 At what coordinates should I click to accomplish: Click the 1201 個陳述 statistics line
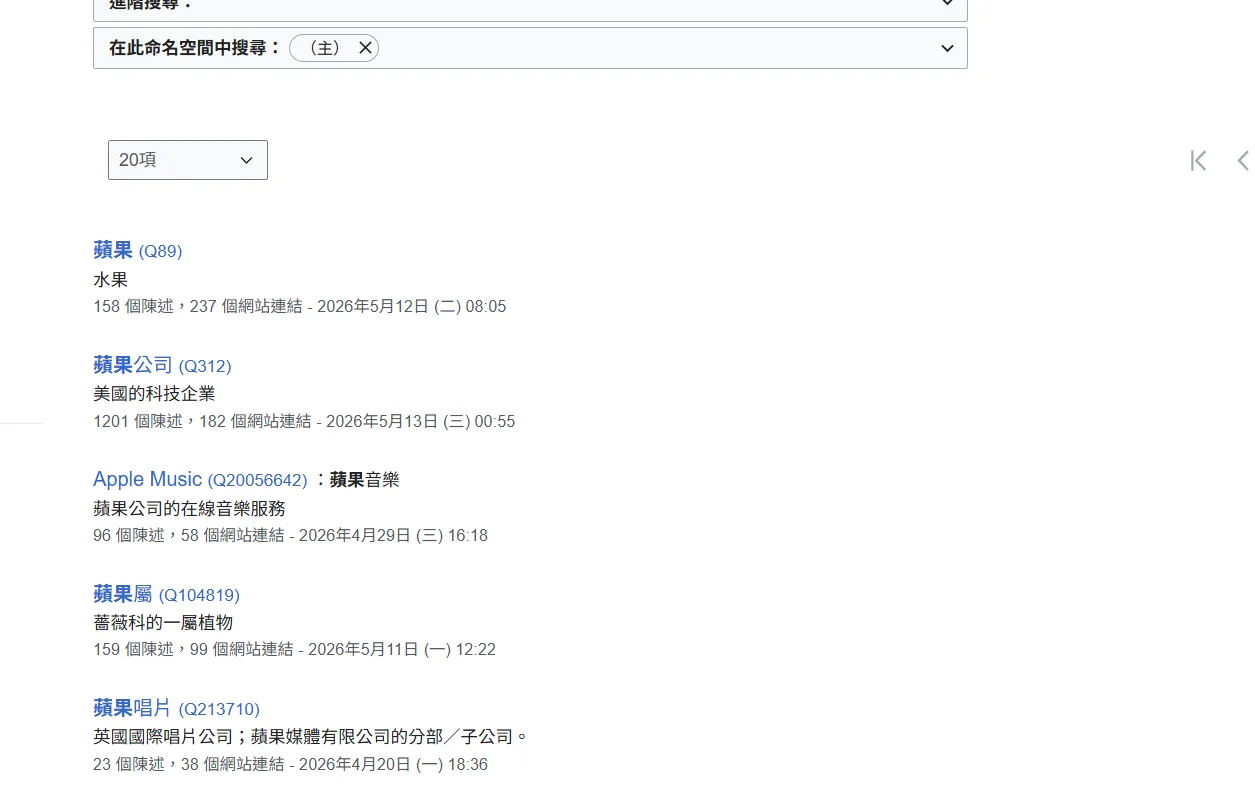coord(304,421)
